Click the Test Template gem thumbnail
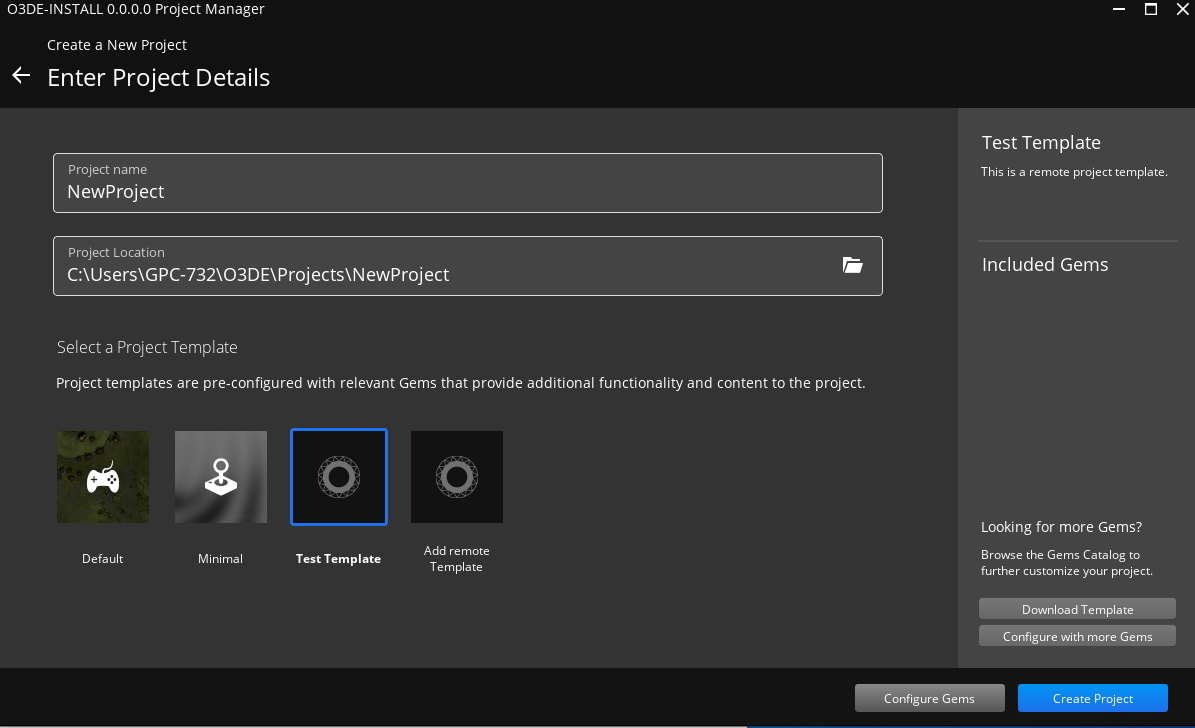Screen dimensions: 1195x728 point(338,477)
